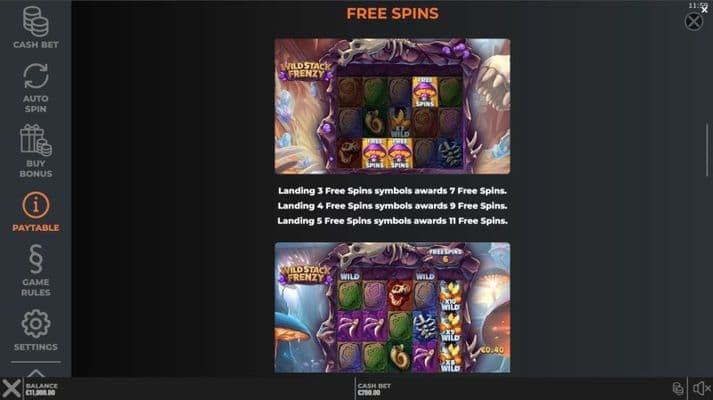713x400 pixels.
Task: Close the paytable with the circled X
Action: point(693,21)
